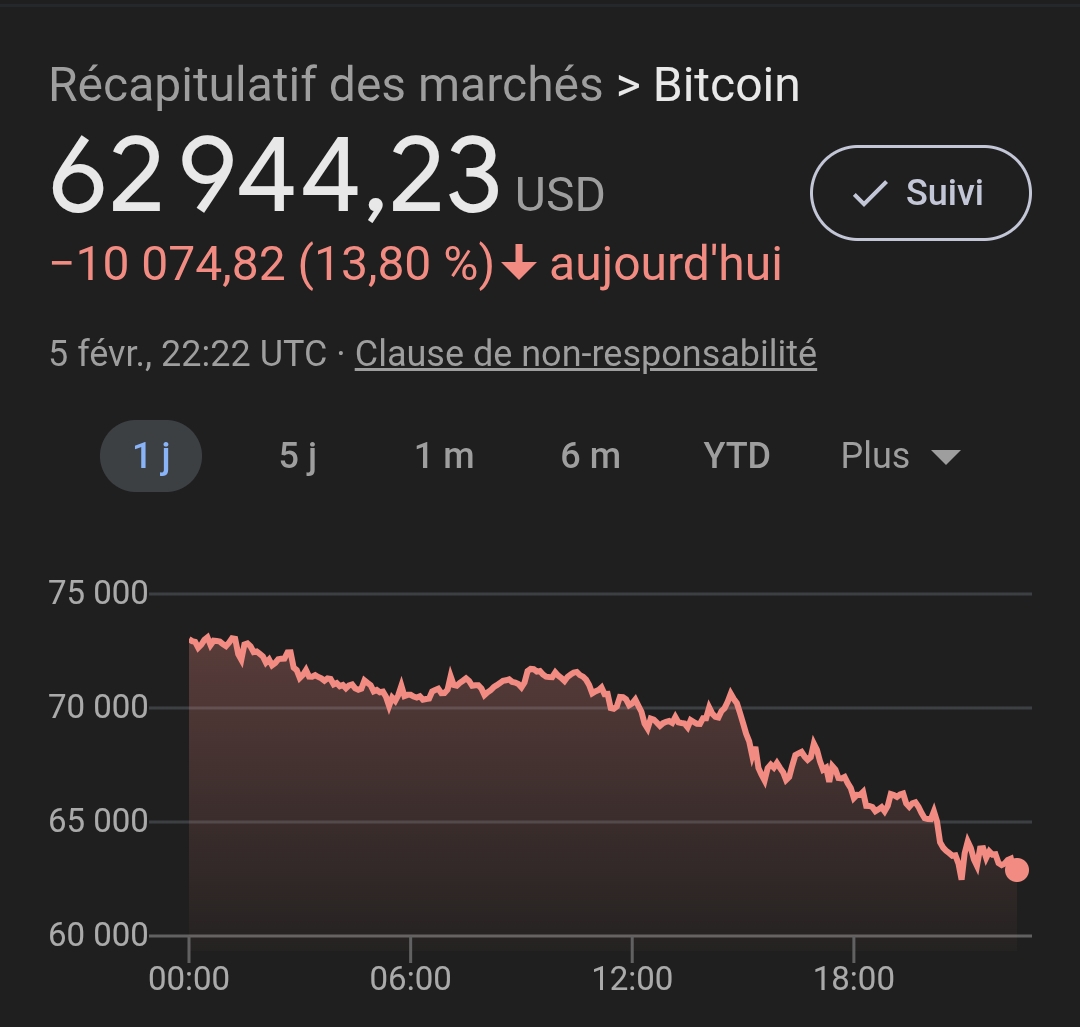Open the Clause de non-responsabilité link

[x=586, y=353]
